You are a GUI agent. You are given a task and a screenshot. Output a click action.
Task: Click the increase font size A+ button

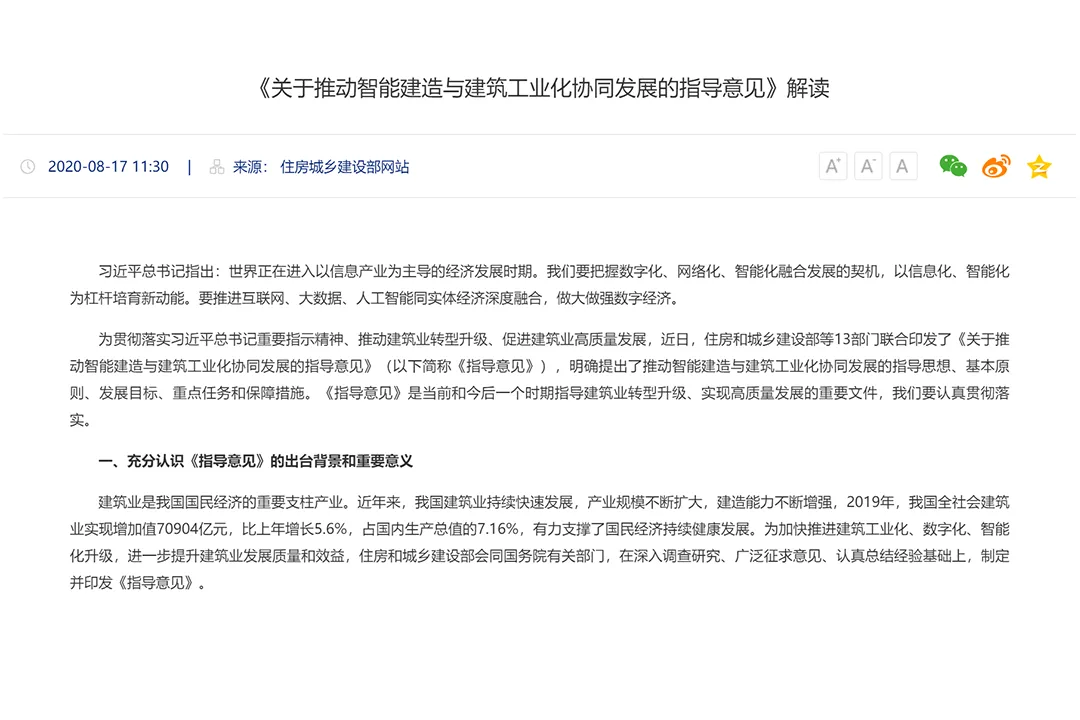tap(832, 166)
